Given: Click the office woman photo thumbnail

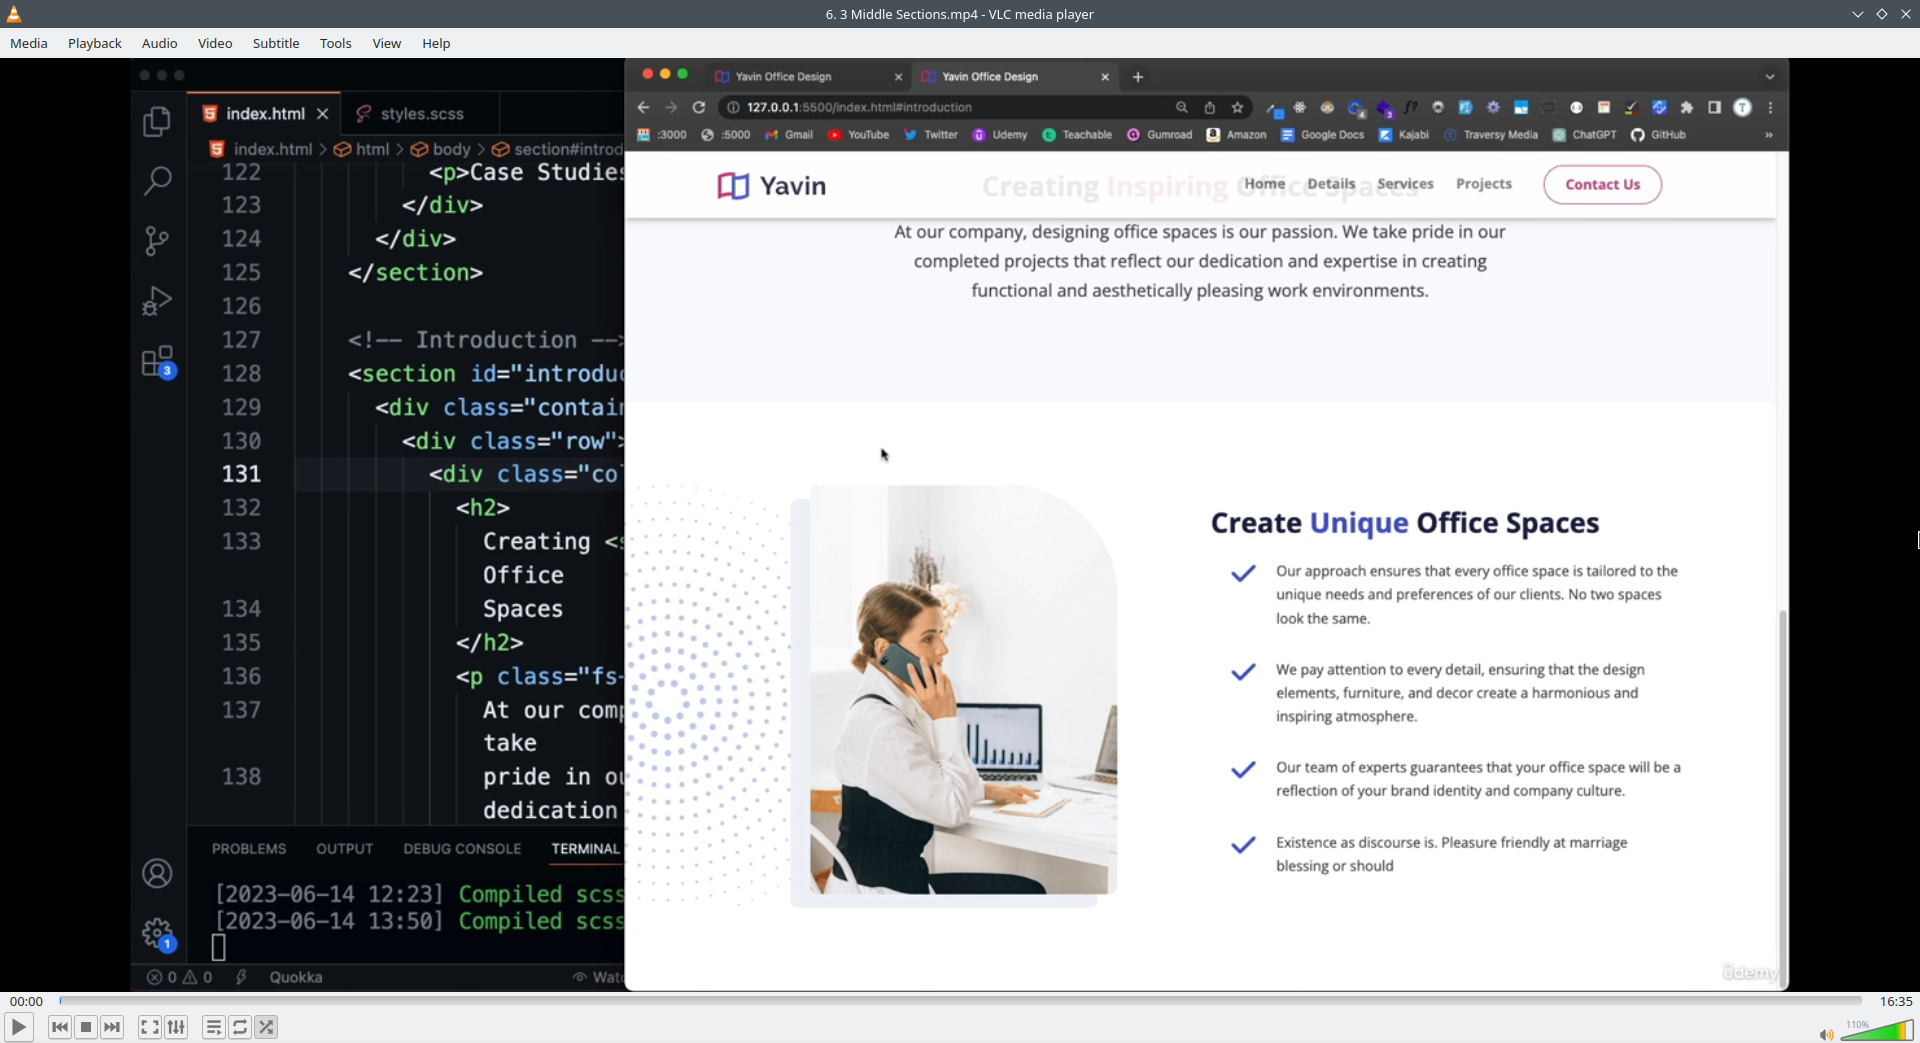Looking at the screenshot, I should pos(963,690).
